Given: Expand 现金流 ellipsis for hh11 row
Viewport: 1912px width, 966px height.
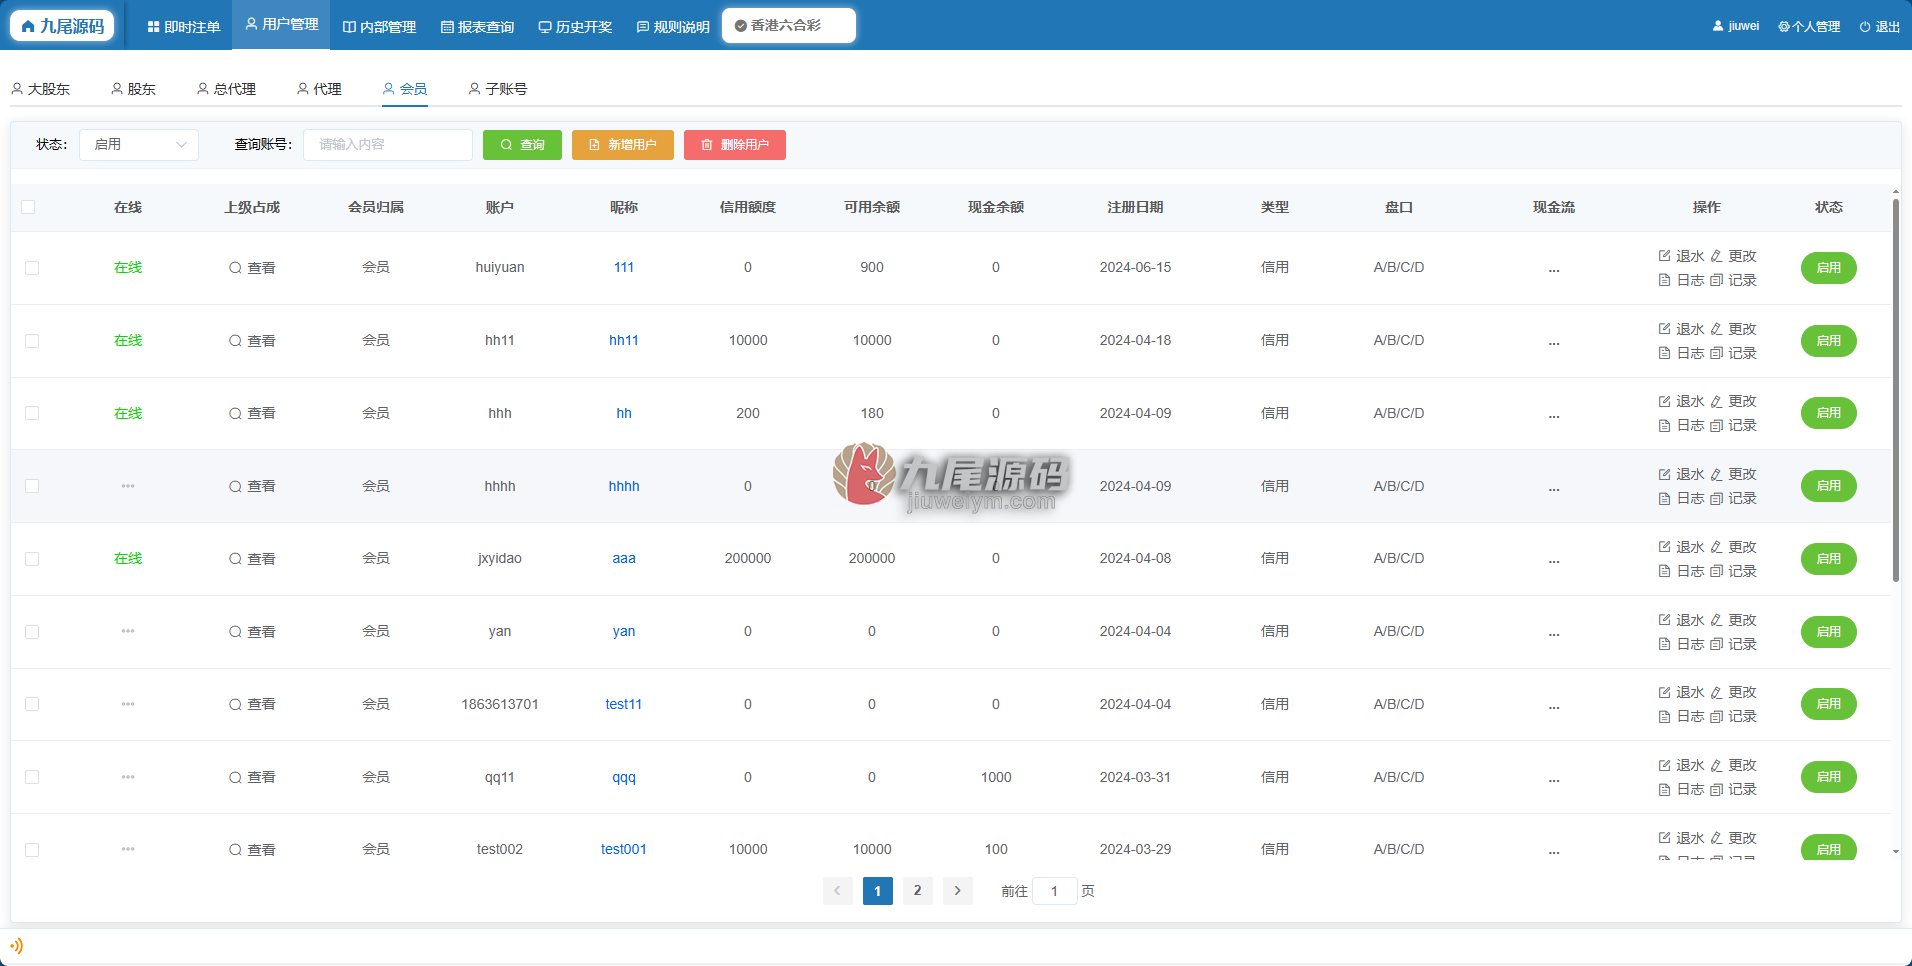Looking at the screenshot, I should pos(1554,341).
